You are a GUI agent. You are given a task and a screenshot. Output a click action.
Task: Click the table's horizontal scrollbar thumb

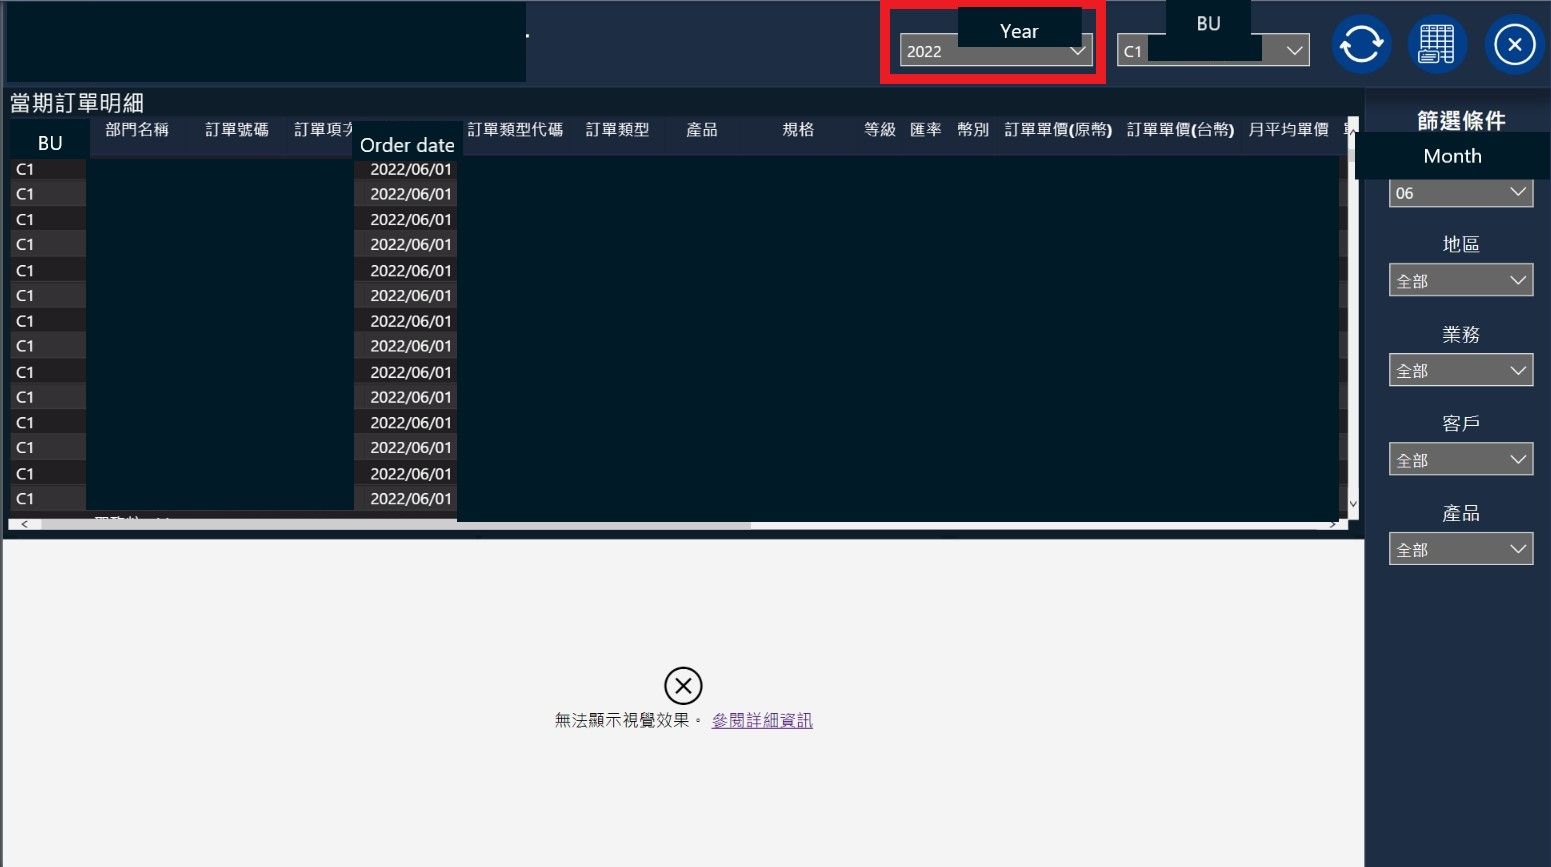[395, 524]
